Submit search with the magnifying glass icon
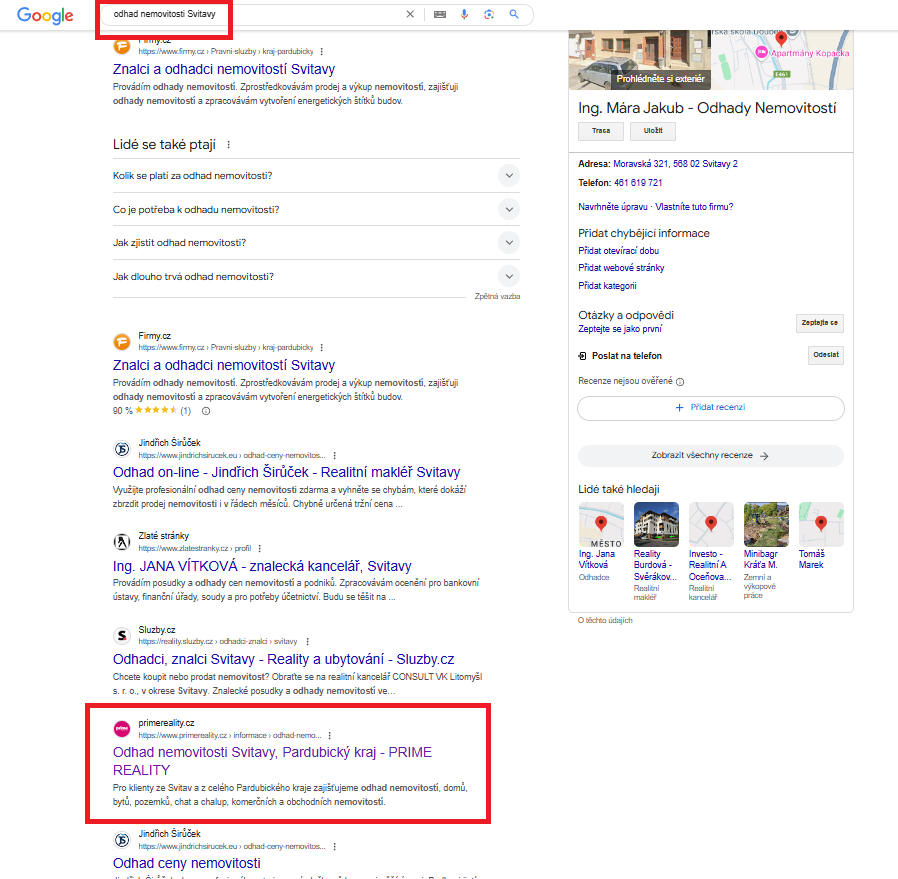 514,14
